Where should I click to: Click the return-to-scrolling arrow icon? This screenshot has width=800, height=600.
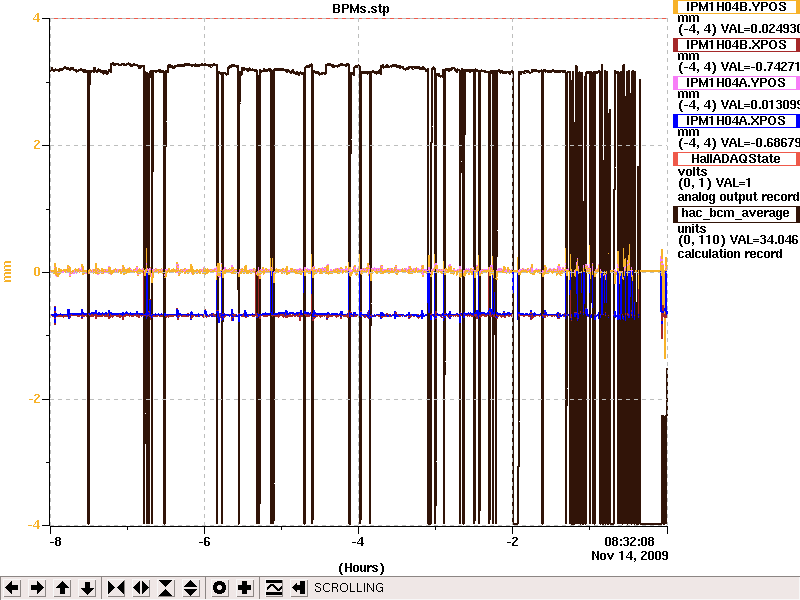tap(299, 588)
